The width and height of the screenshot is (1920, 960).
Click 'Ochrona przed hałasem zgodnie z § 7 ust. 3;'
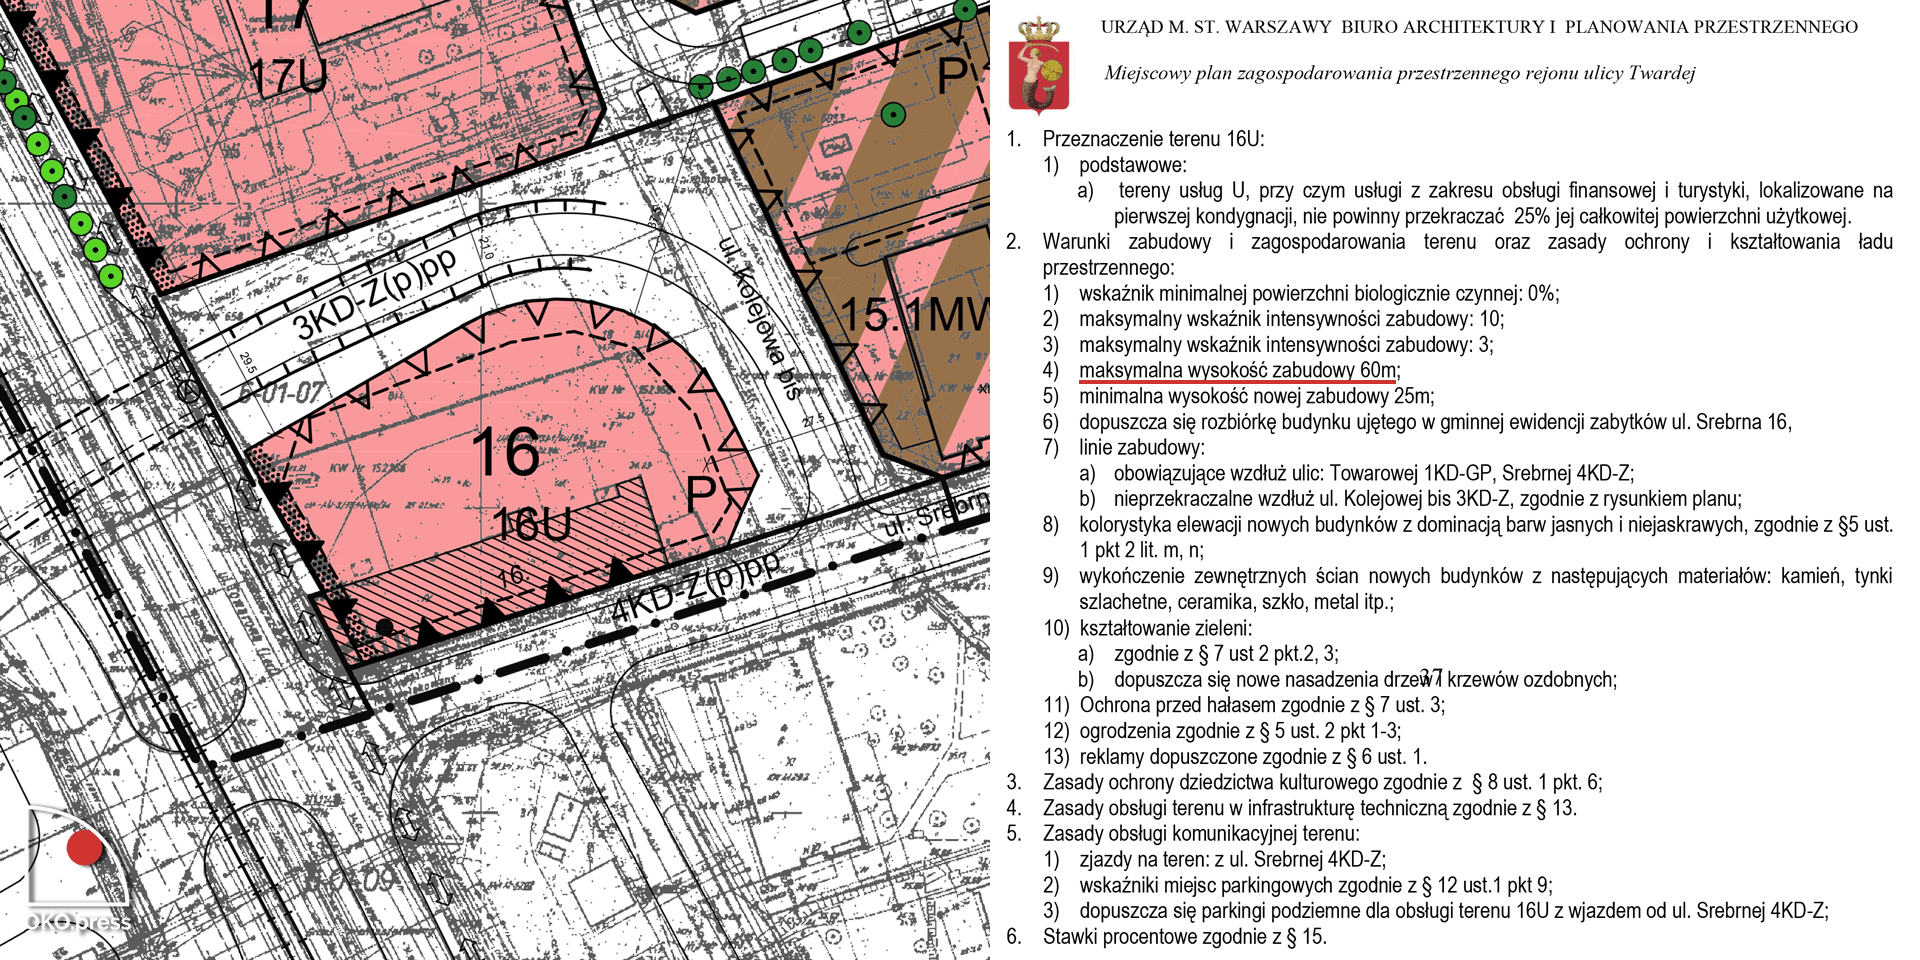[1262, 705]
